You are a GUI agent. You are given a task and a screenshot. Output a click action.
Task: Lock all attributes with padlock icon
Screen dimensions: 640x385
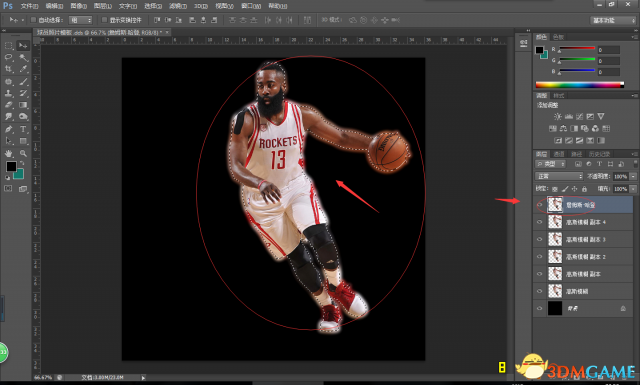pos(584,189)
